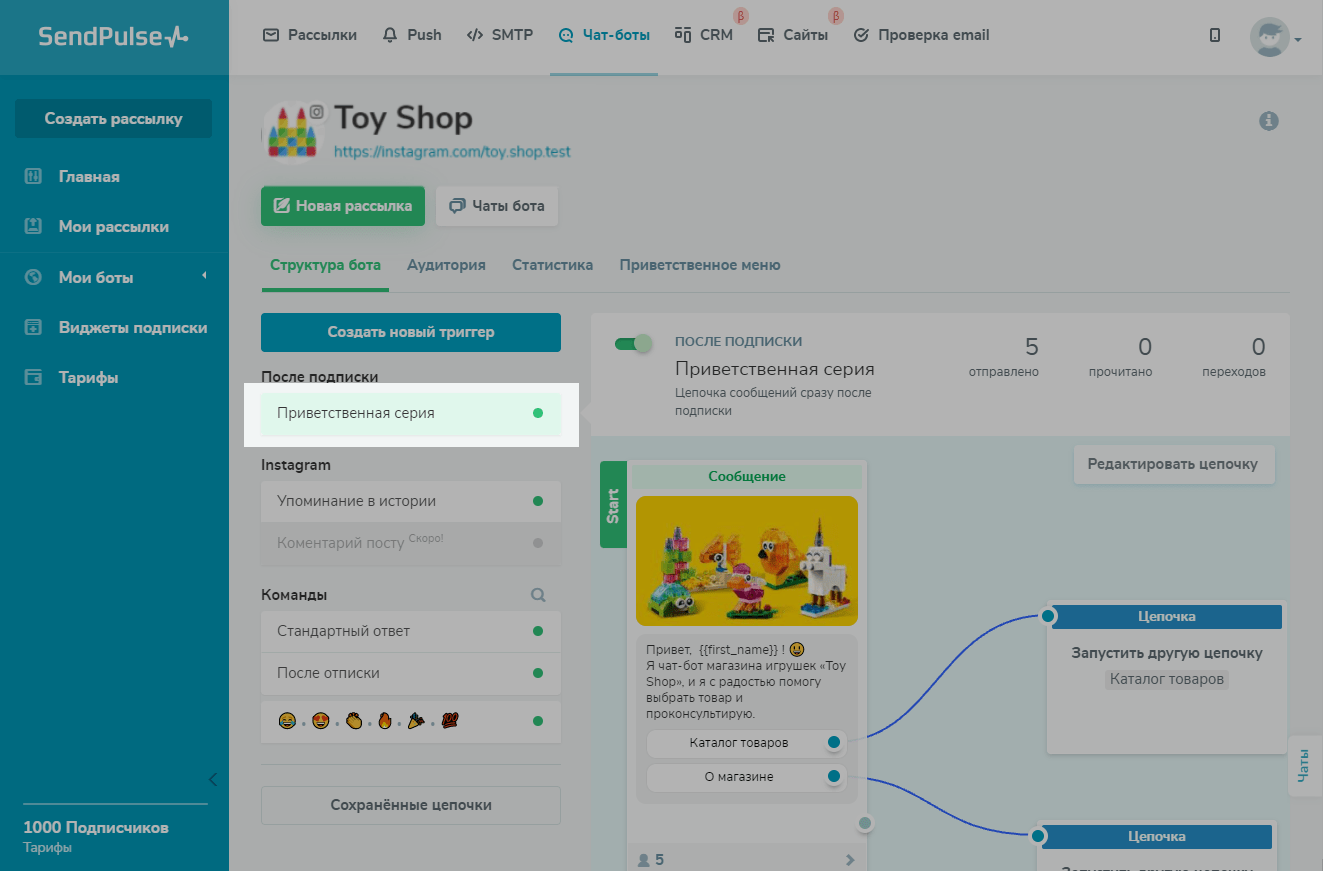This screenshot has height=871, width=1323.
Task: Go to Push in the top navigation
Action: (412, 35)
